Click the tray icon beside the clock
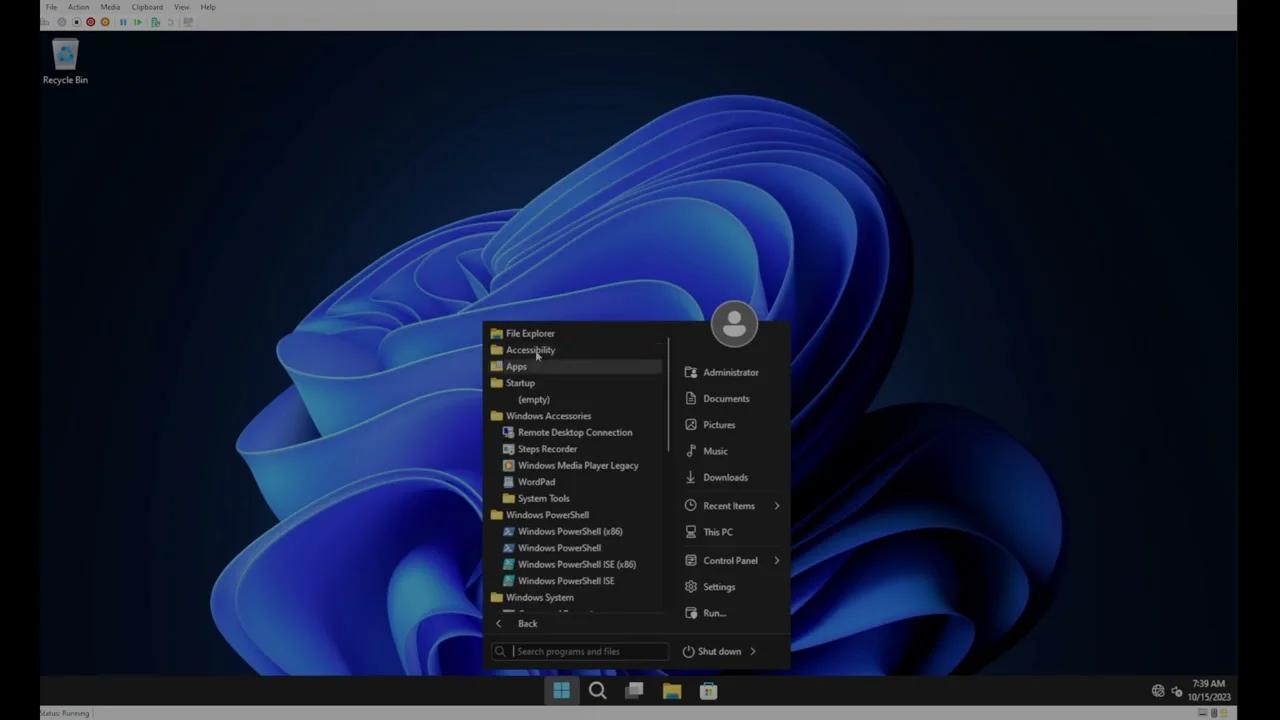The image size is (1280, 720). 1177,691
